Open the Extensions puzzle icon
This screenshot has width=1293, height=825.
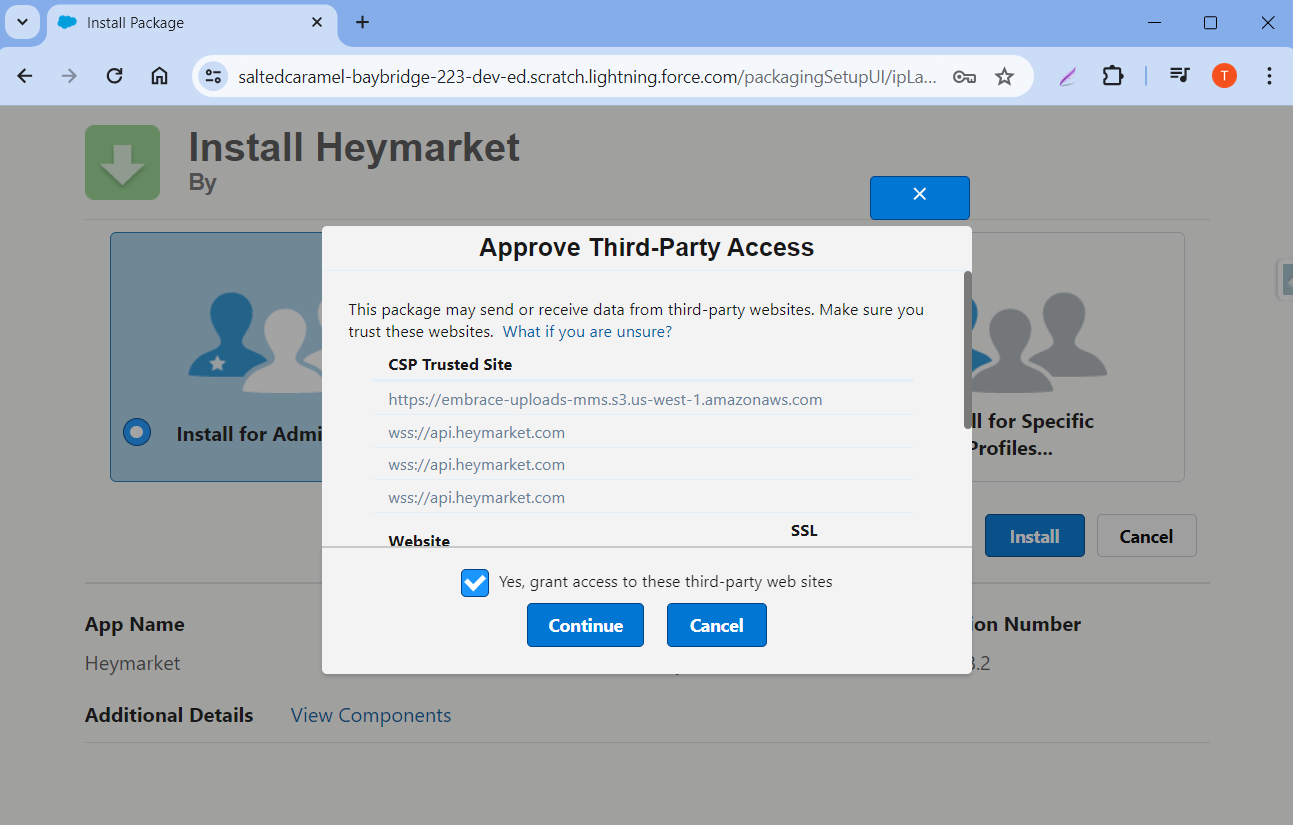(1112, 76)
